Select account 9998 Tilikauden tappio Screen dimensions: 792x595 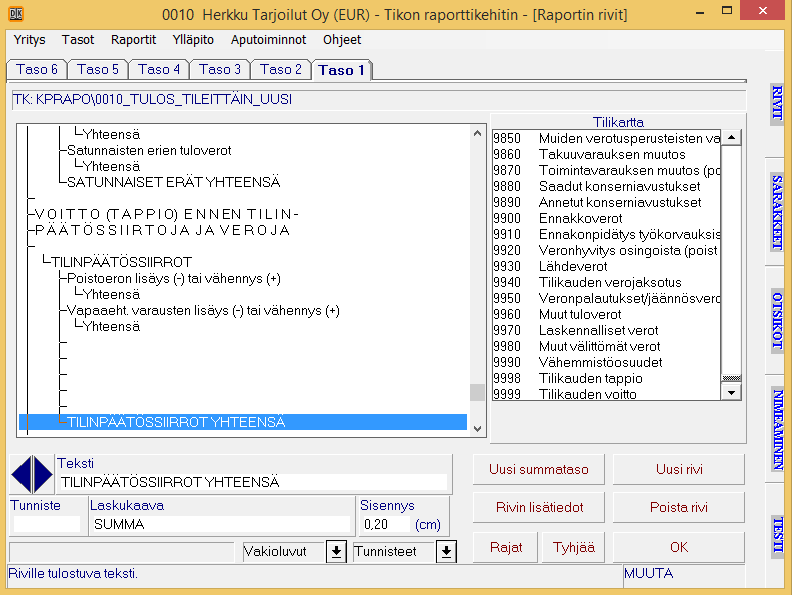pyautogui.click(x=606, y=378)
